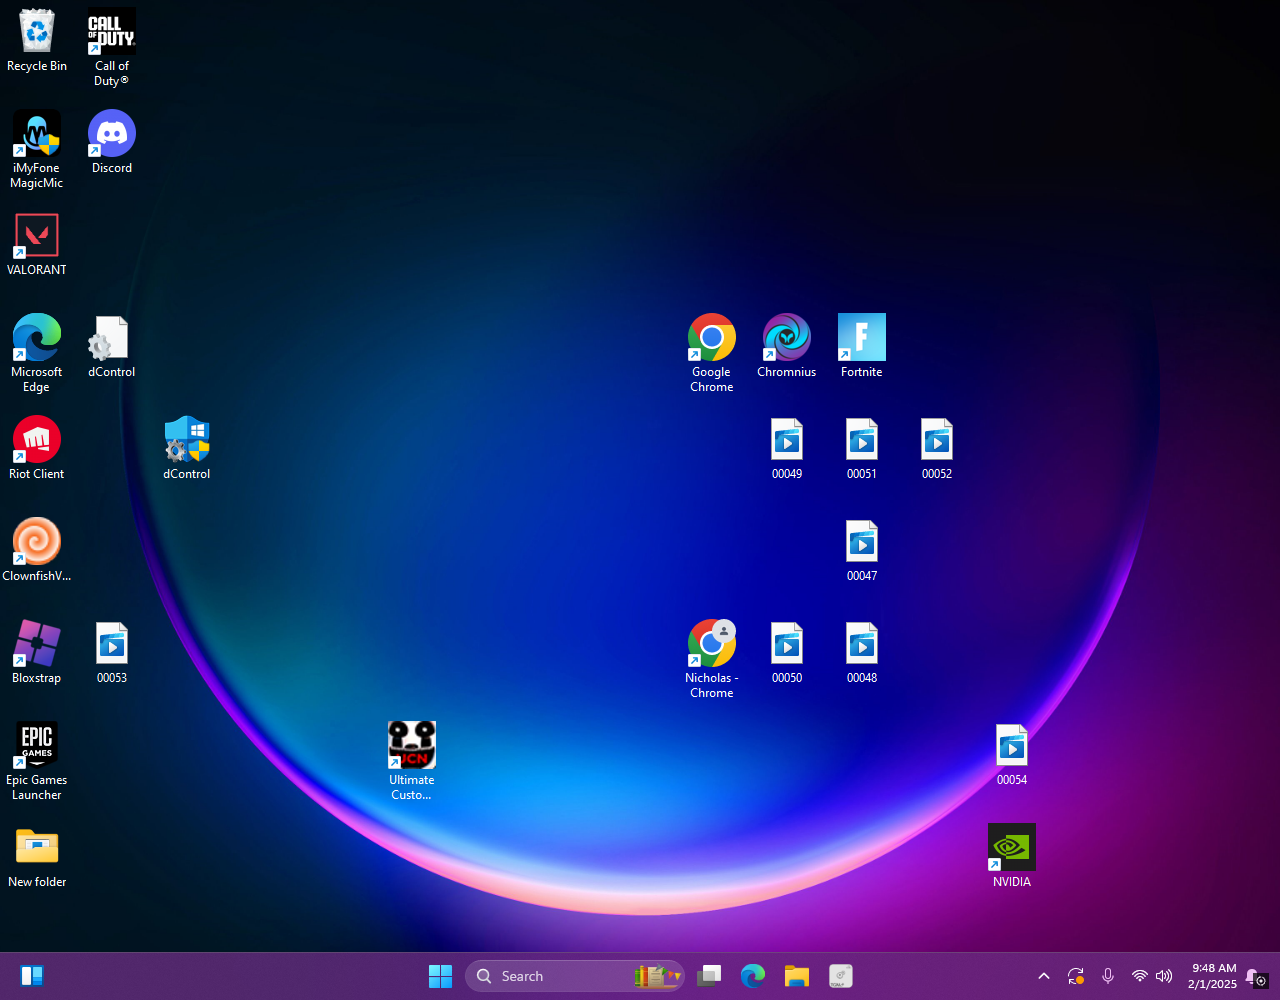Viewport: 1280px width, 1000px height.
Task: Click the microphone tray icon
Action: click(1108, 976)
